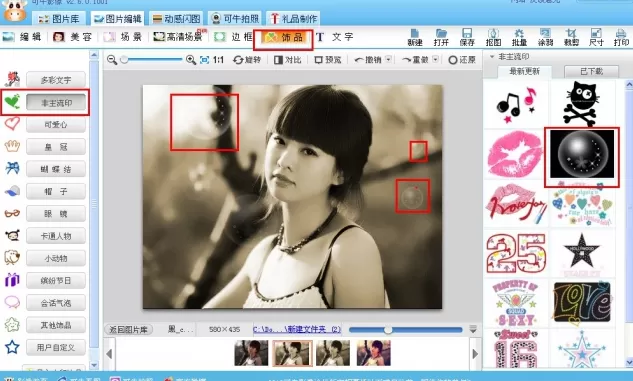Click the 涂鸦 doodle icon
The width and height of the screenshot is (633, 381).
545,38
